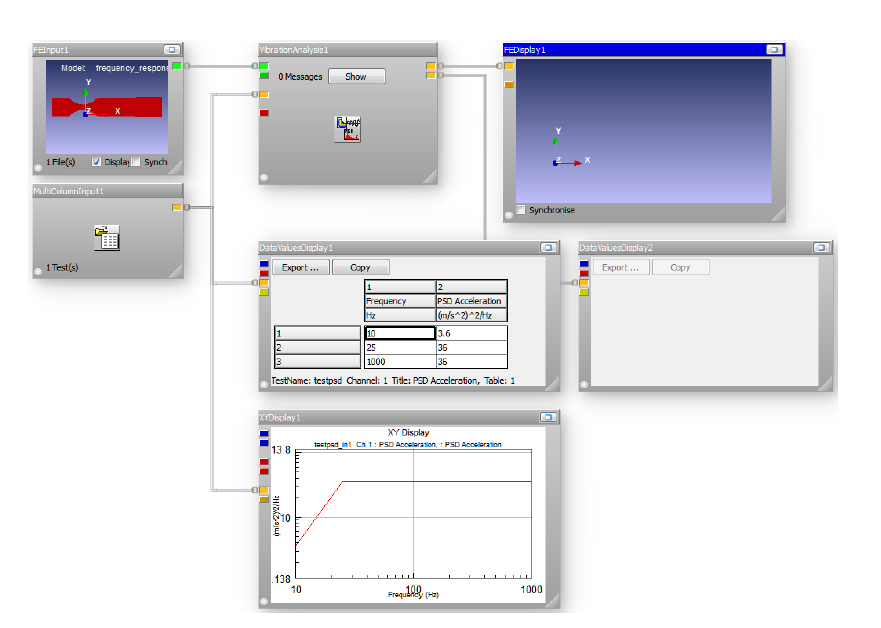The image size is (881, 628).
Task: Click VibrationAnalysis1 red input pin
Action: pos(264,113)
